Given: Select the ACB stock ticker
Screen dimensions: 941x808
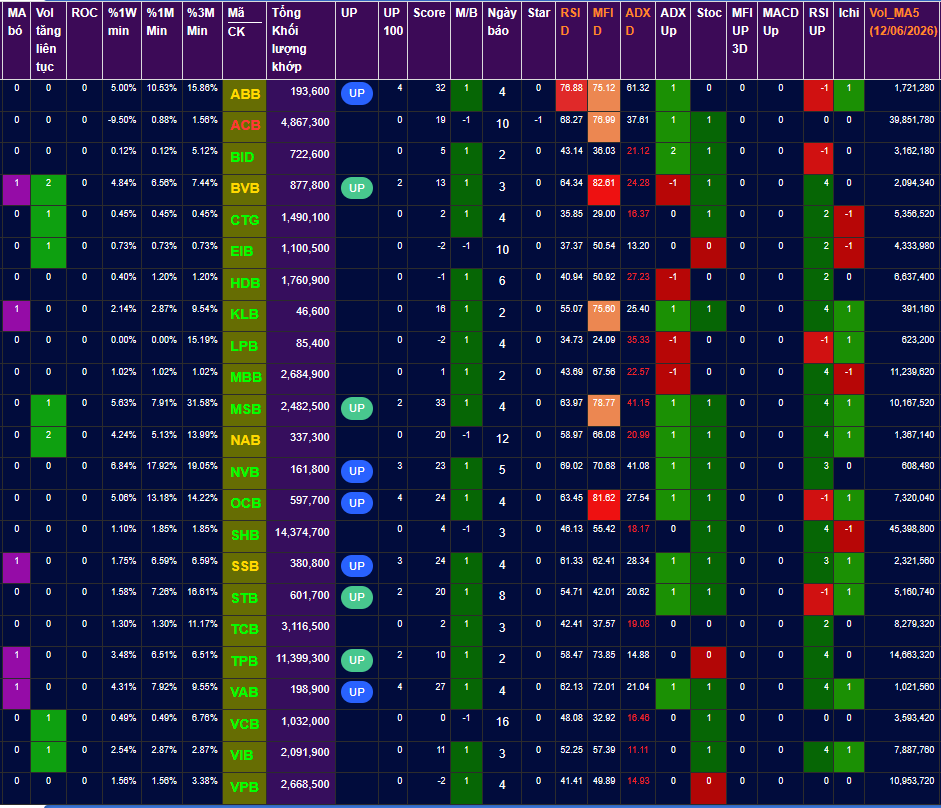Looking at the screenshot, I should (x=245, y=125).
